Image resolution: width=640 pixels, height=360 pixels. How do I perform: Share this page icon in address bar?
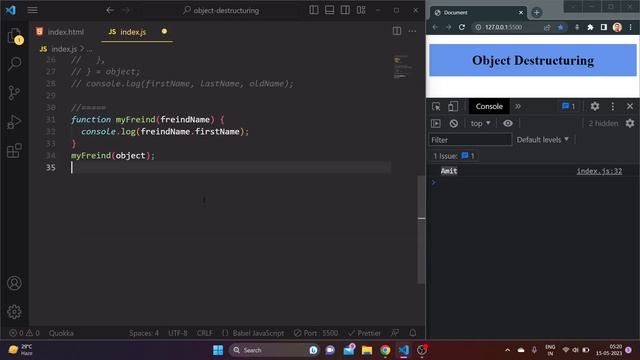[x=547, y=27]
